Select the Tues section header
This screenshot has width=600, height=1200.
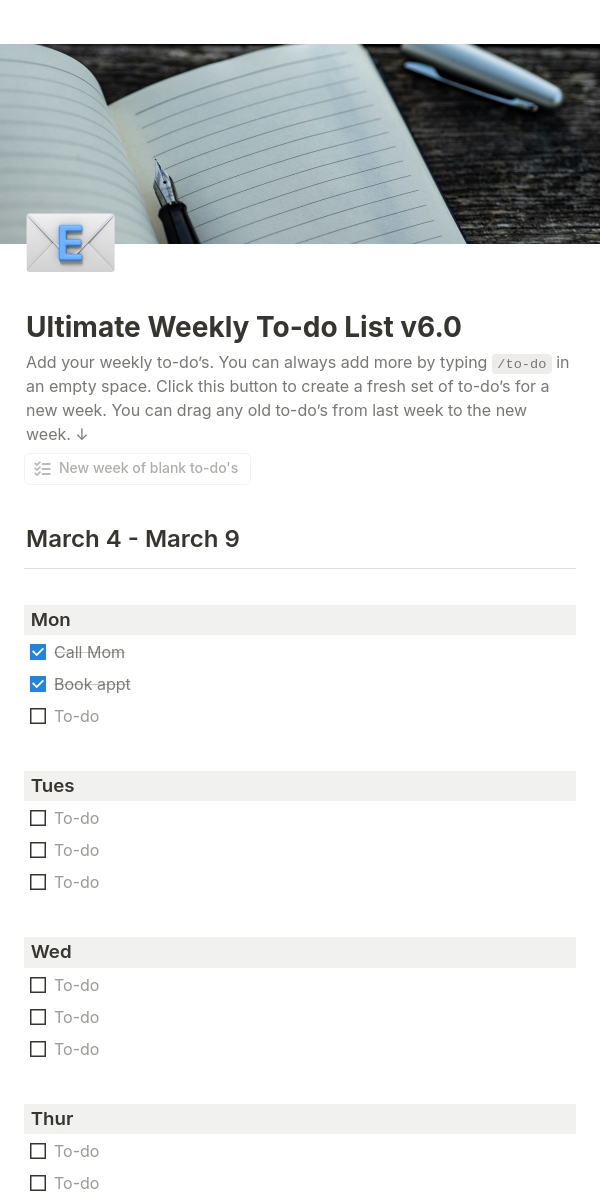pyautogui.click(x=300, y=786)
